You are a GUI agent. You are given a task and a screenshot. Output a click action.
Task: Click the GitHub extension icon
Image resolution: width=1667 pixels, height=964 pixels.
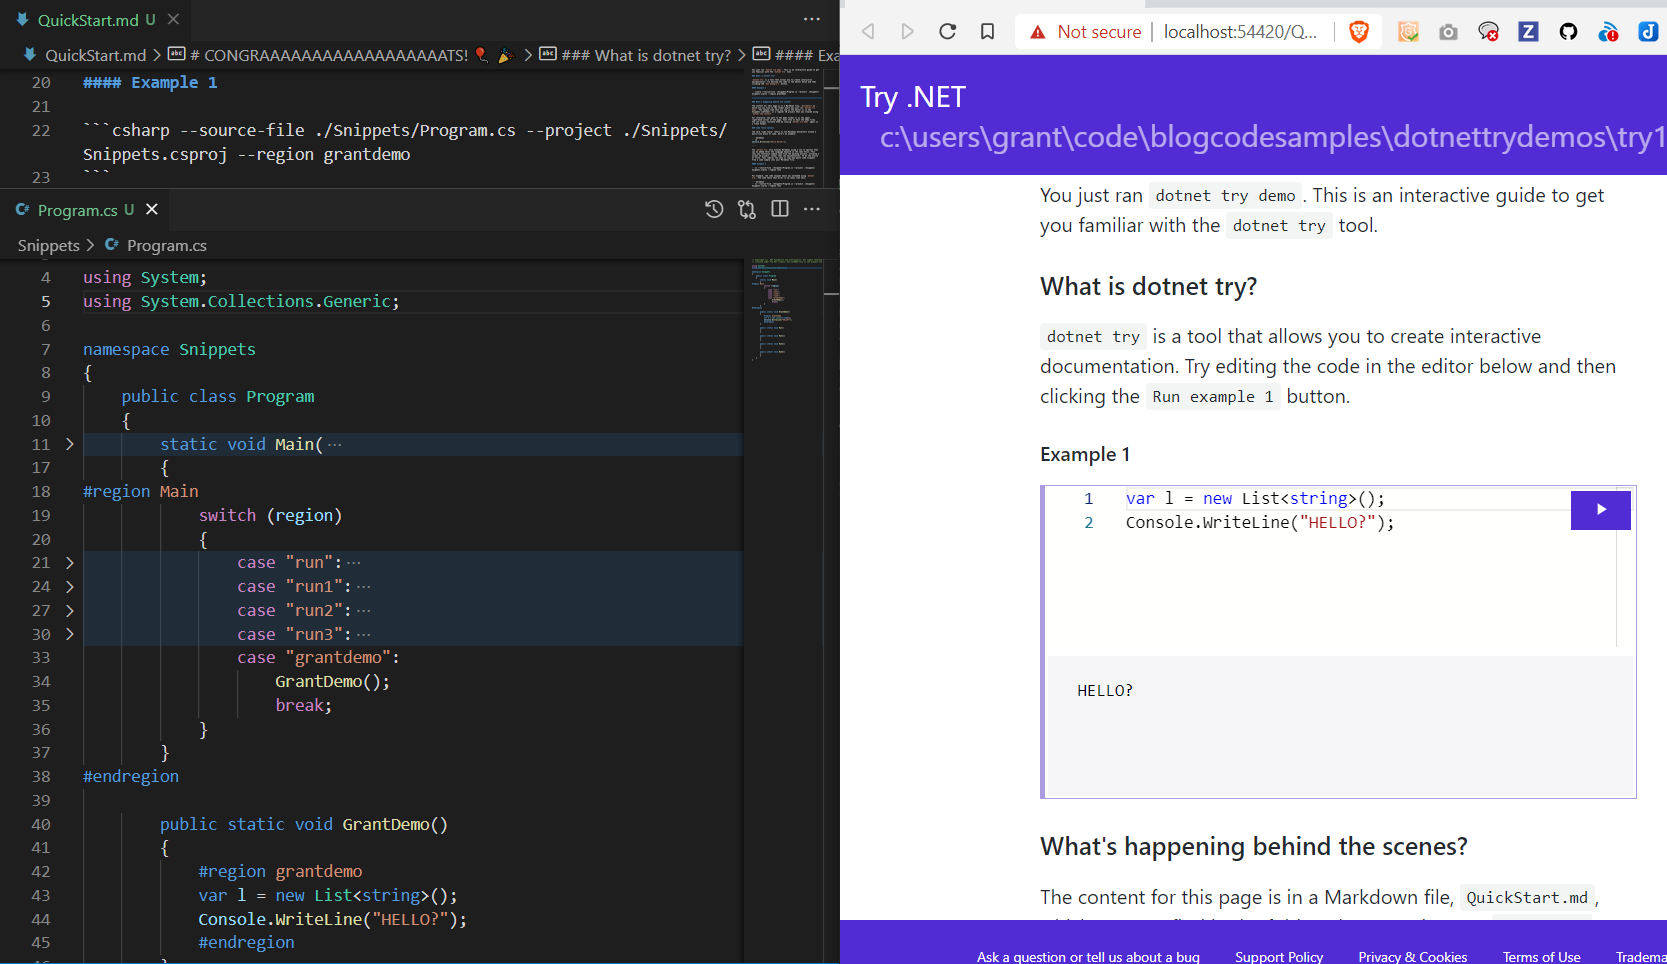point(1568,32)
